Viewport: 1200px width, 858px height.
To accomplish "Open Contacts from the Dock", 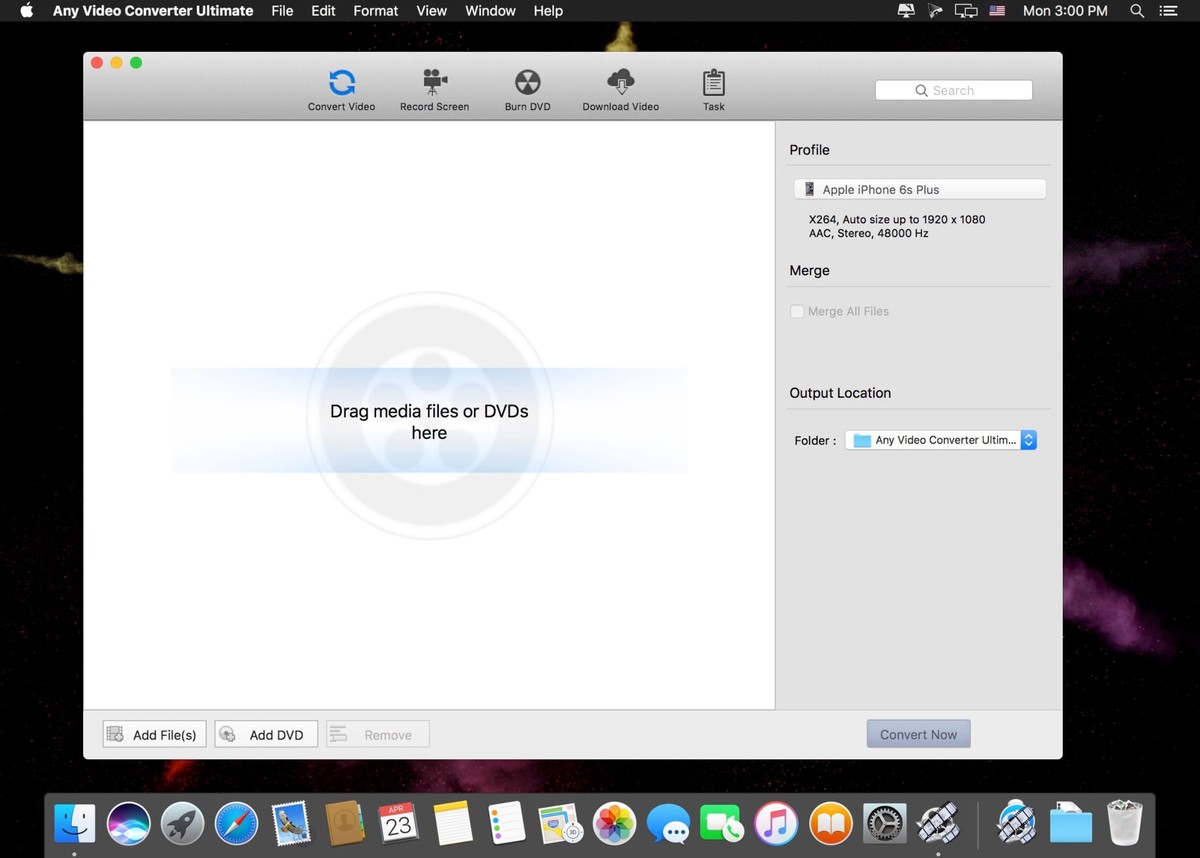I will (344, 824).
